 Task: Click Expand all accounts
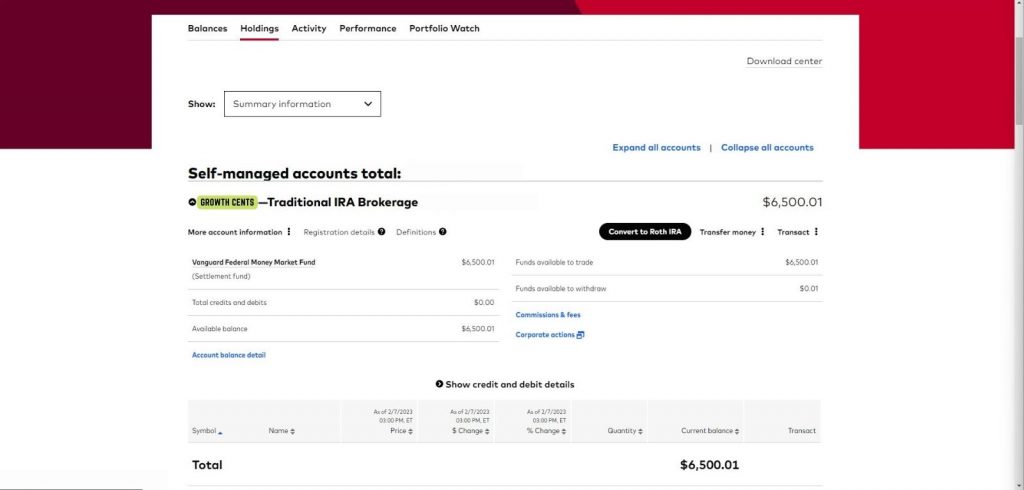656,148
